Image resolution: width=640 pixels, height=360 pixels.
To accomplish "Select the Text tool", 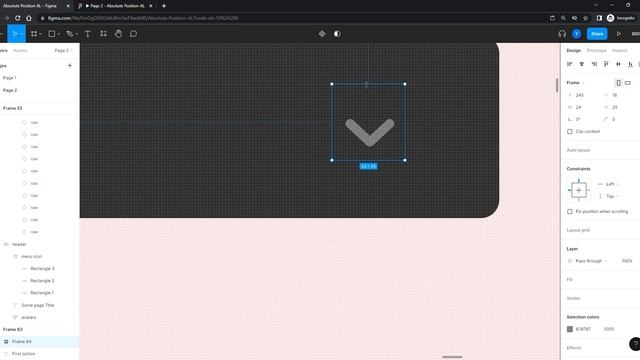I will (x=88, y=34).
